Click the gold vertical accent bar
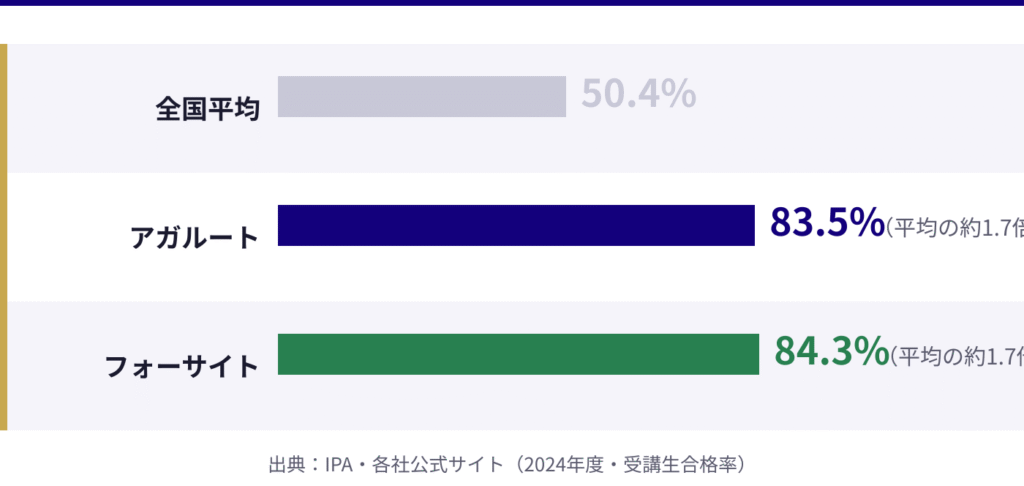 pos(3,236)
